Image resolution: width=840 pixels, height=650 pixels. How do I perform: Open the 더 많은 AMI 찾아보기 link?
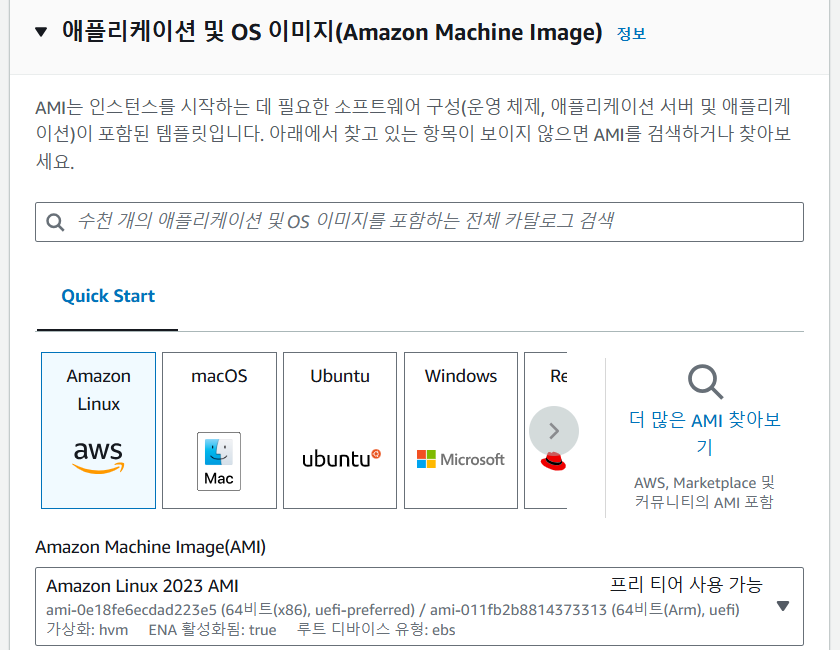(704, 433)
